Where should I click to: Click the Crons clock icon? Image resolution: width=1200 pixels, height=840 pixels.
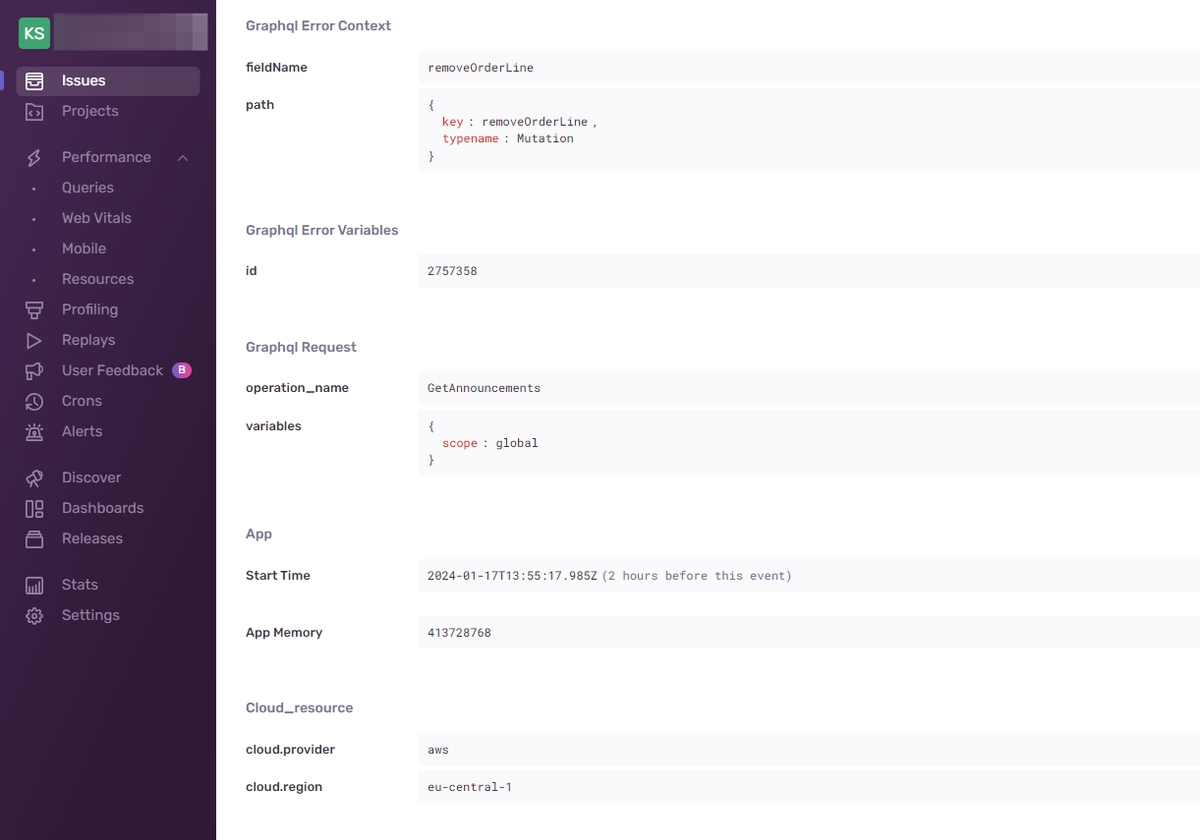tap(36, 400)
